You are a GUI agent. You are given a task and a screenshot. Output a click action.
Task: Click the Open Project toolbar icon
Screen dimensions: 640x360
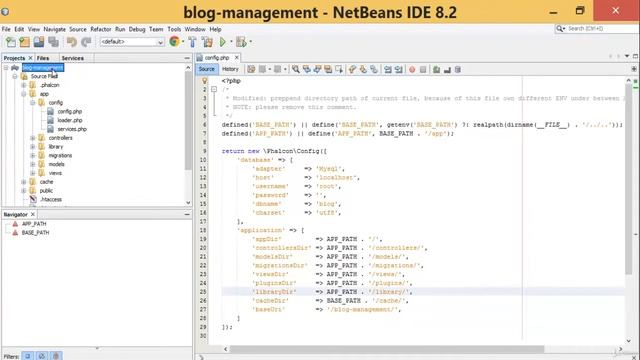(39, 42)
